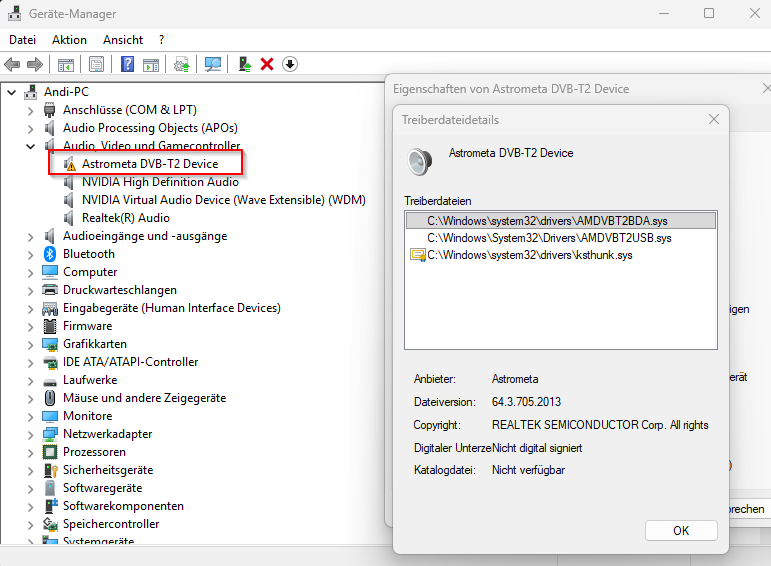This screenshot has height=566, width=771.
Task: Expand Audio Processing Objects (APOs) node
Action: click(x=30, y=129)
